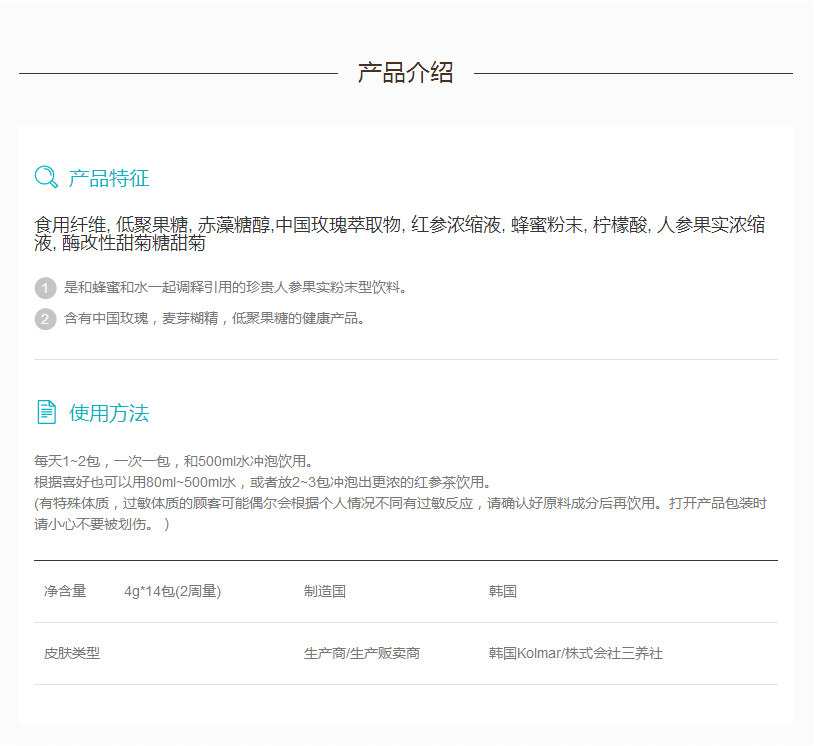Click the 制造国 table label
The image size is (814, 746).
pos(325,592)
